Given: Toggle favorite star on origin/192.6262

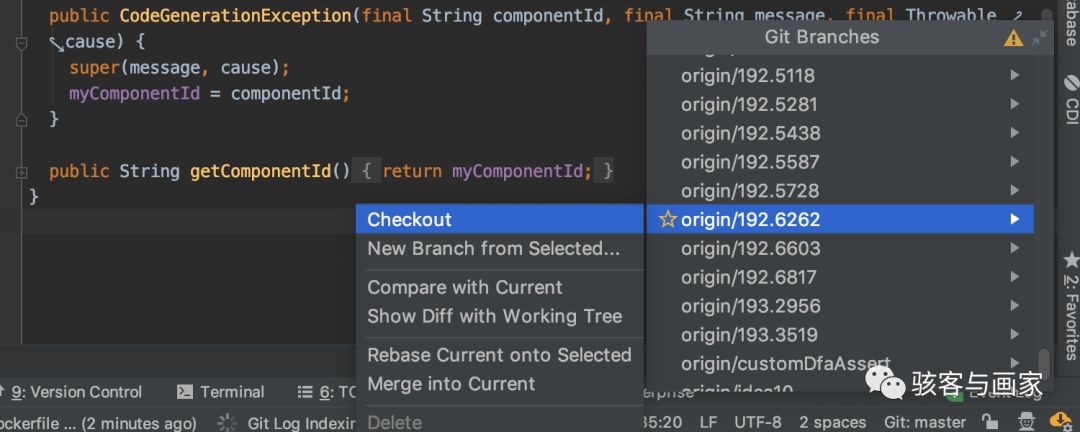Looking at the screenshot, I should [667, 220].
